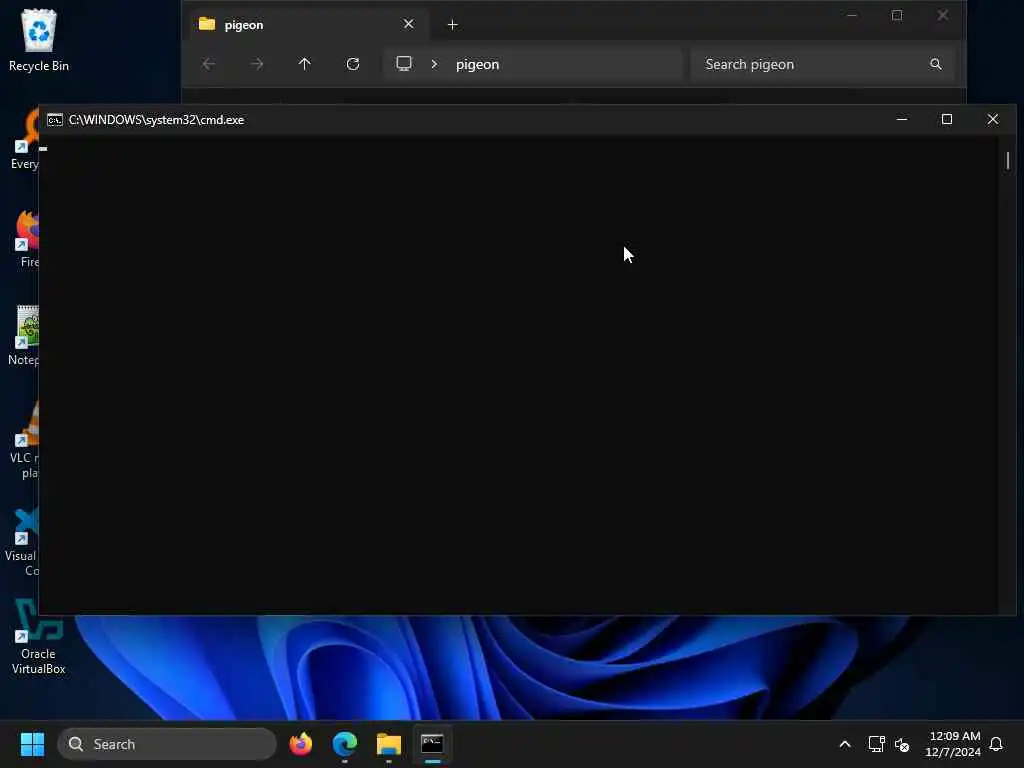Viewport: 1024px width, 768px height.
Task: Open the notifications bell icon
Action: (x=997, y=744)
